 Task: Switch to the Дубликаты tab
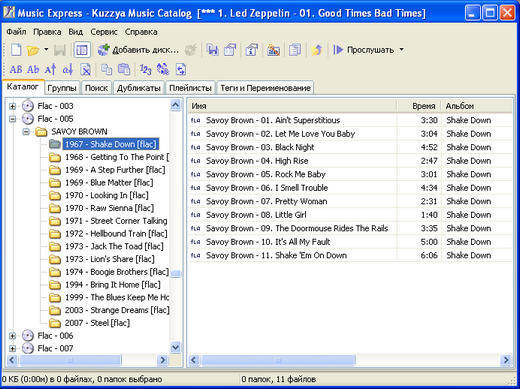(x=138, y=88)
